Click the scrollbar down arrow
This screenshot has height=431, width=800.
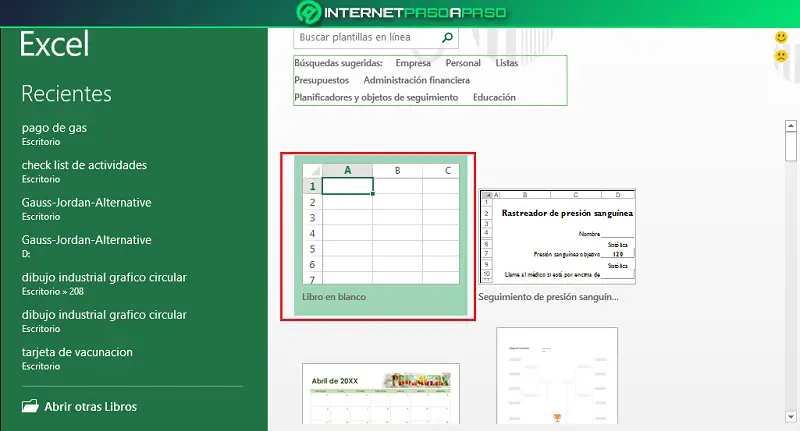pyautogui.click(x=791, y=417)
